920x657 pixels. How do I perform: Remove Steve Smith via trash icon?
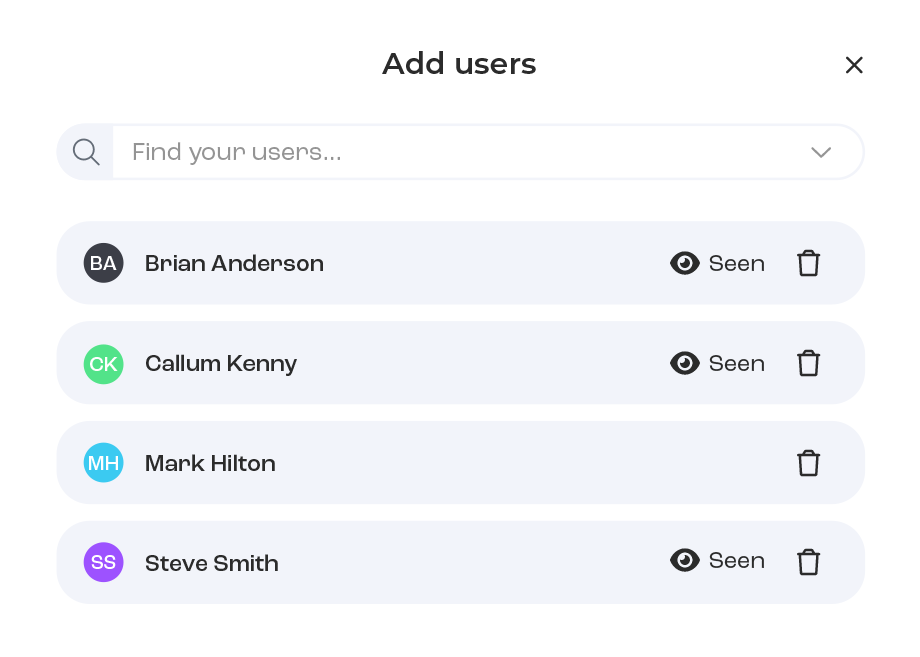(808, 562)
